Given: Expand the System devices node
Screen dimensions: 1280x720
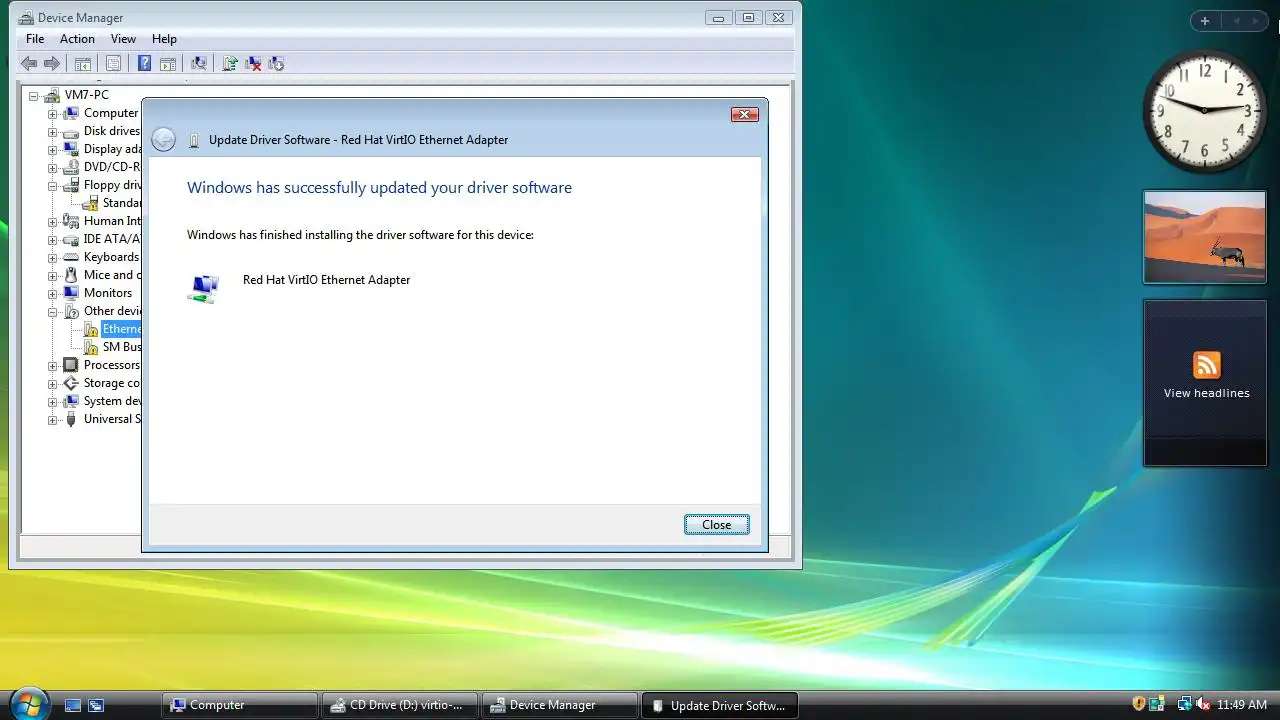Looking at the screenshot, I should click(52, 402).
